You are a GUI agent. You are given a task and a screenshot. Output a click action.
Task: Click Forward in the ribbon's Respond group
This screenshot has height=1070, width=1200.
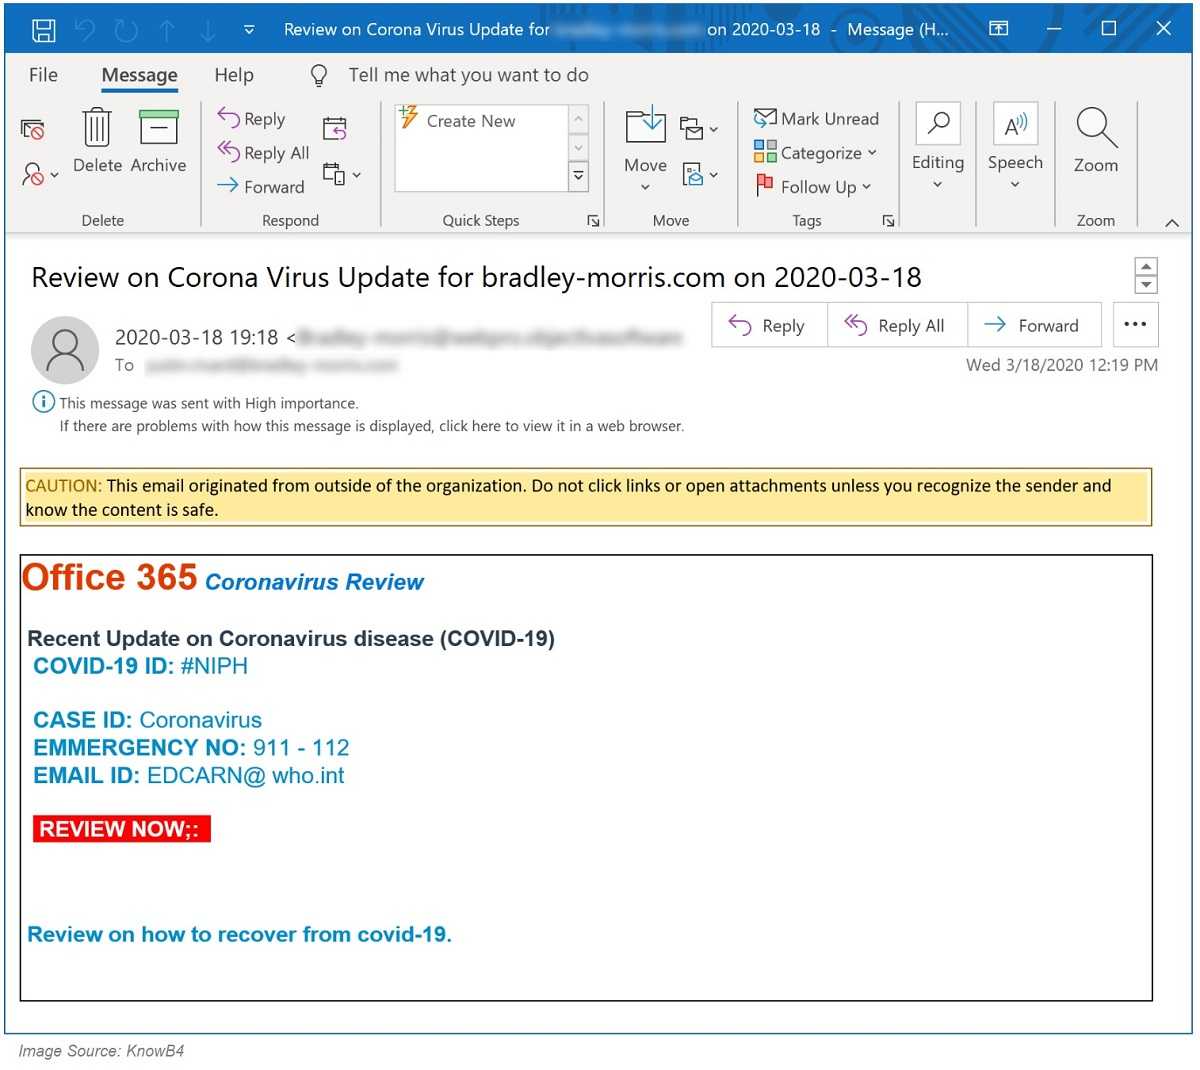[x=261, y=187]
